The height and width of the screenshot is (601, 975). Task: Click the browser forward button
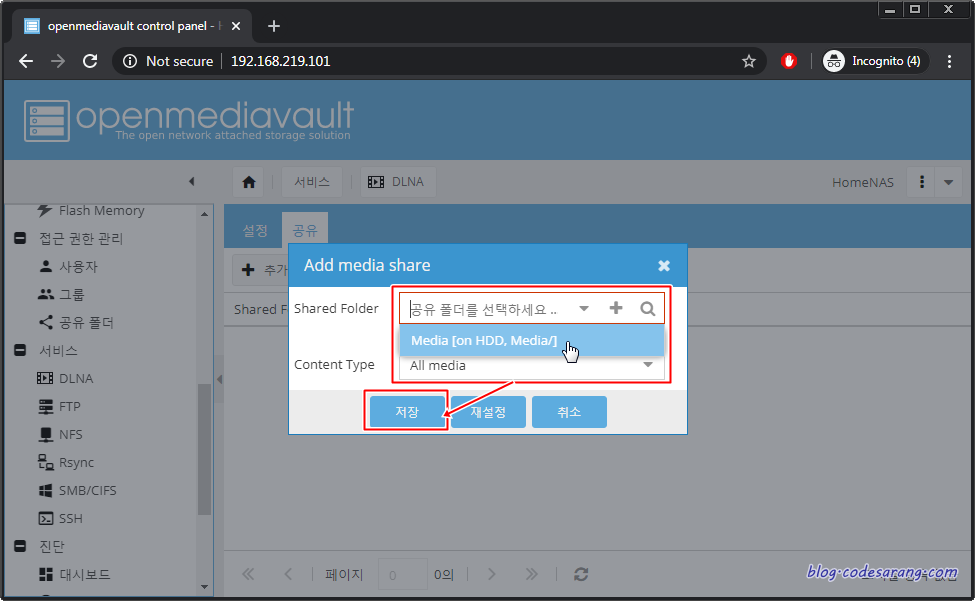click(58, 61)
